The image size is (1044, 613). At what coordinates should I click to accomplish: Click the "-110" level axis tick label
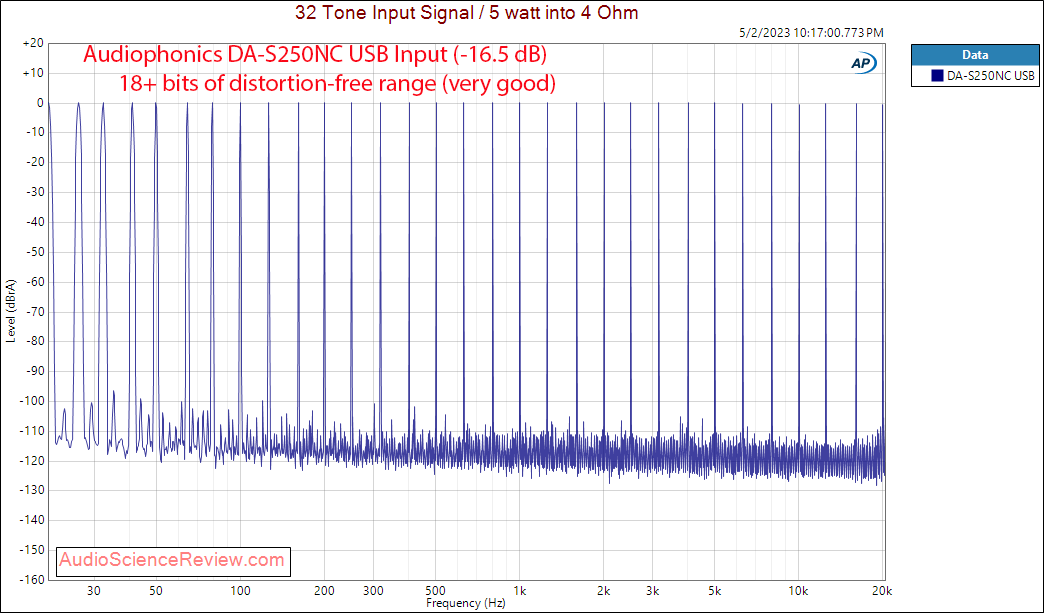click(31, 431)
